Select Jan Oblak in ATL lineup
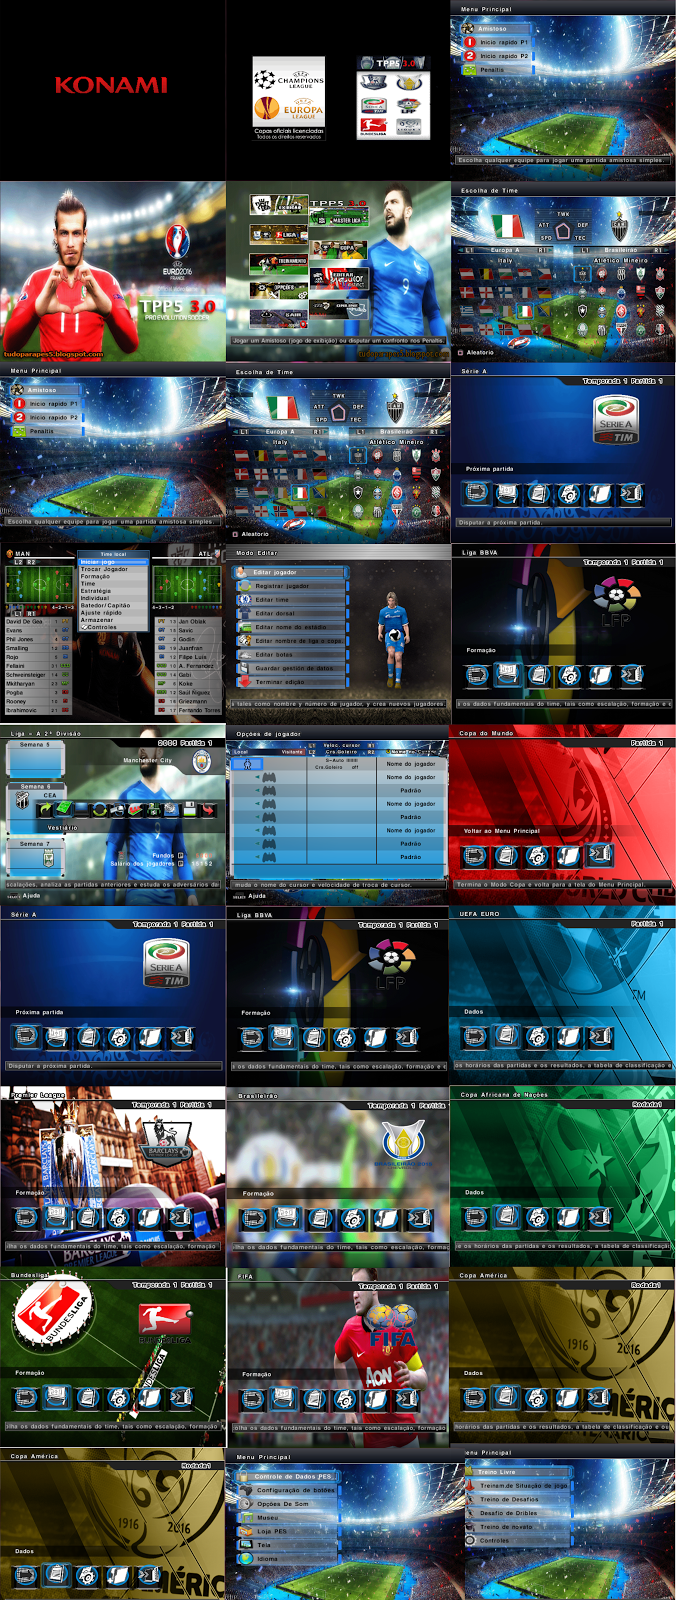 [188, 621]
